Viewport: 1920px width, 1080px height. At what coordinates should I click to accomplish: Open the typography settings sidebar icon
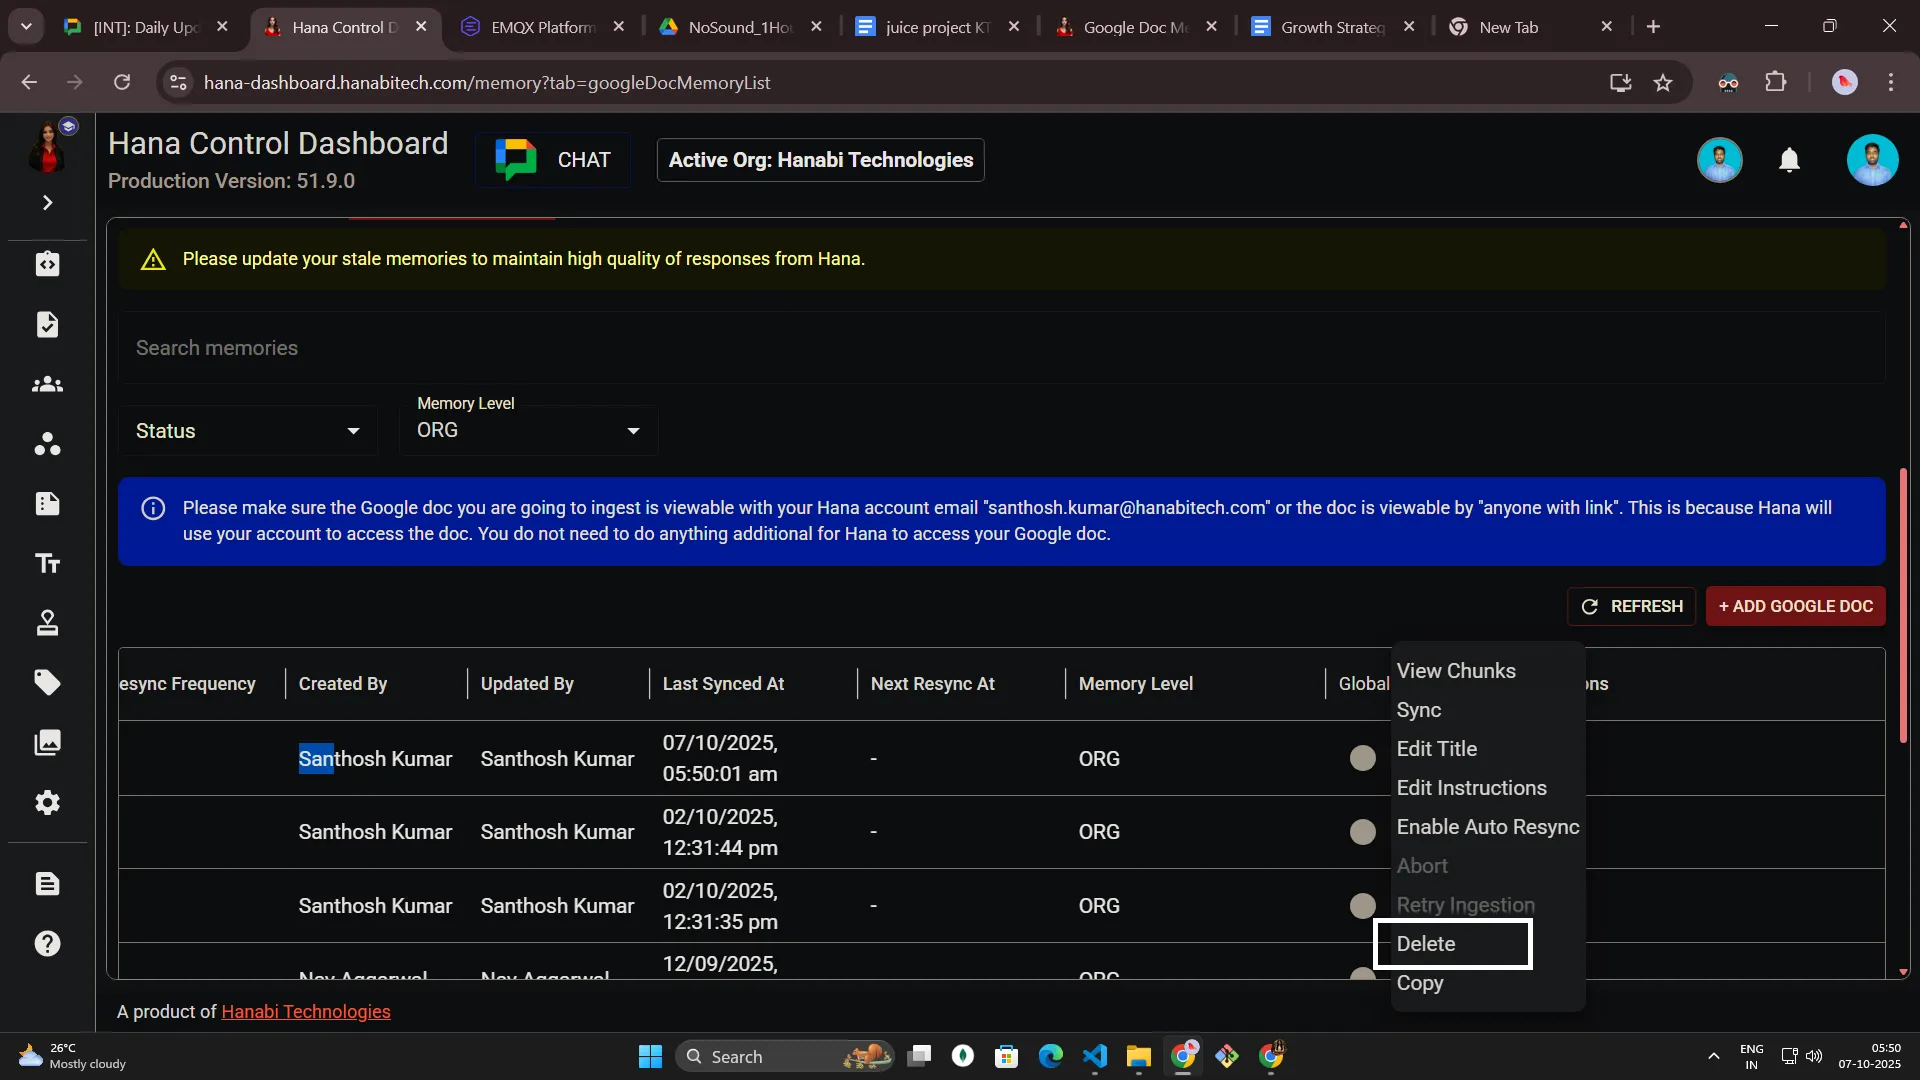47,563
